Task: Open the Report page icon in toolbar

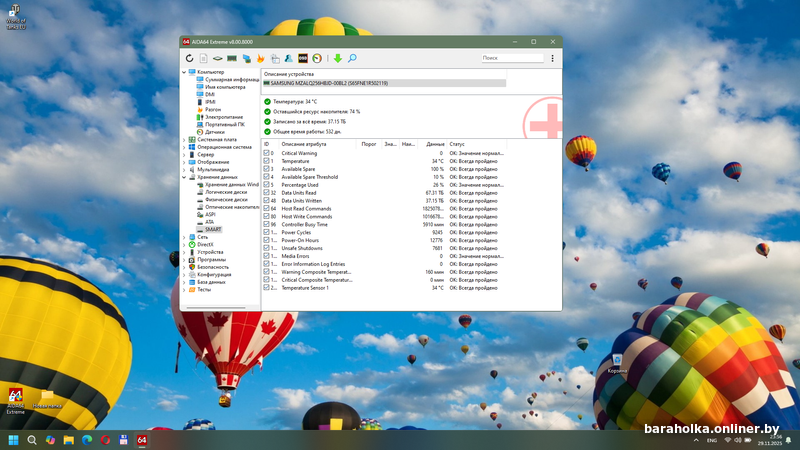Action: (203, 59)
